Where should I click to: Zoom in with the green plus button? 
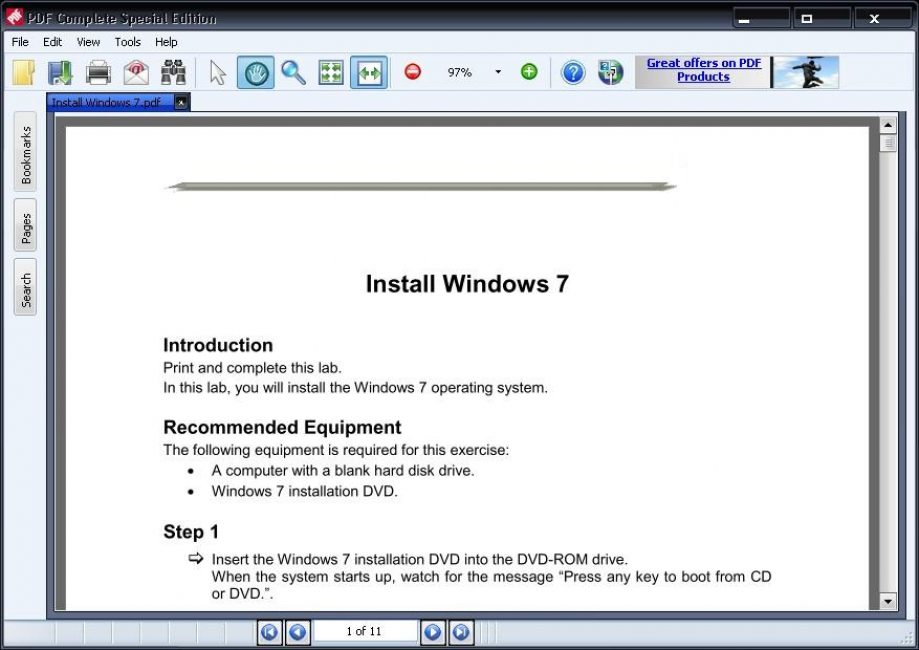coord(529,72)
